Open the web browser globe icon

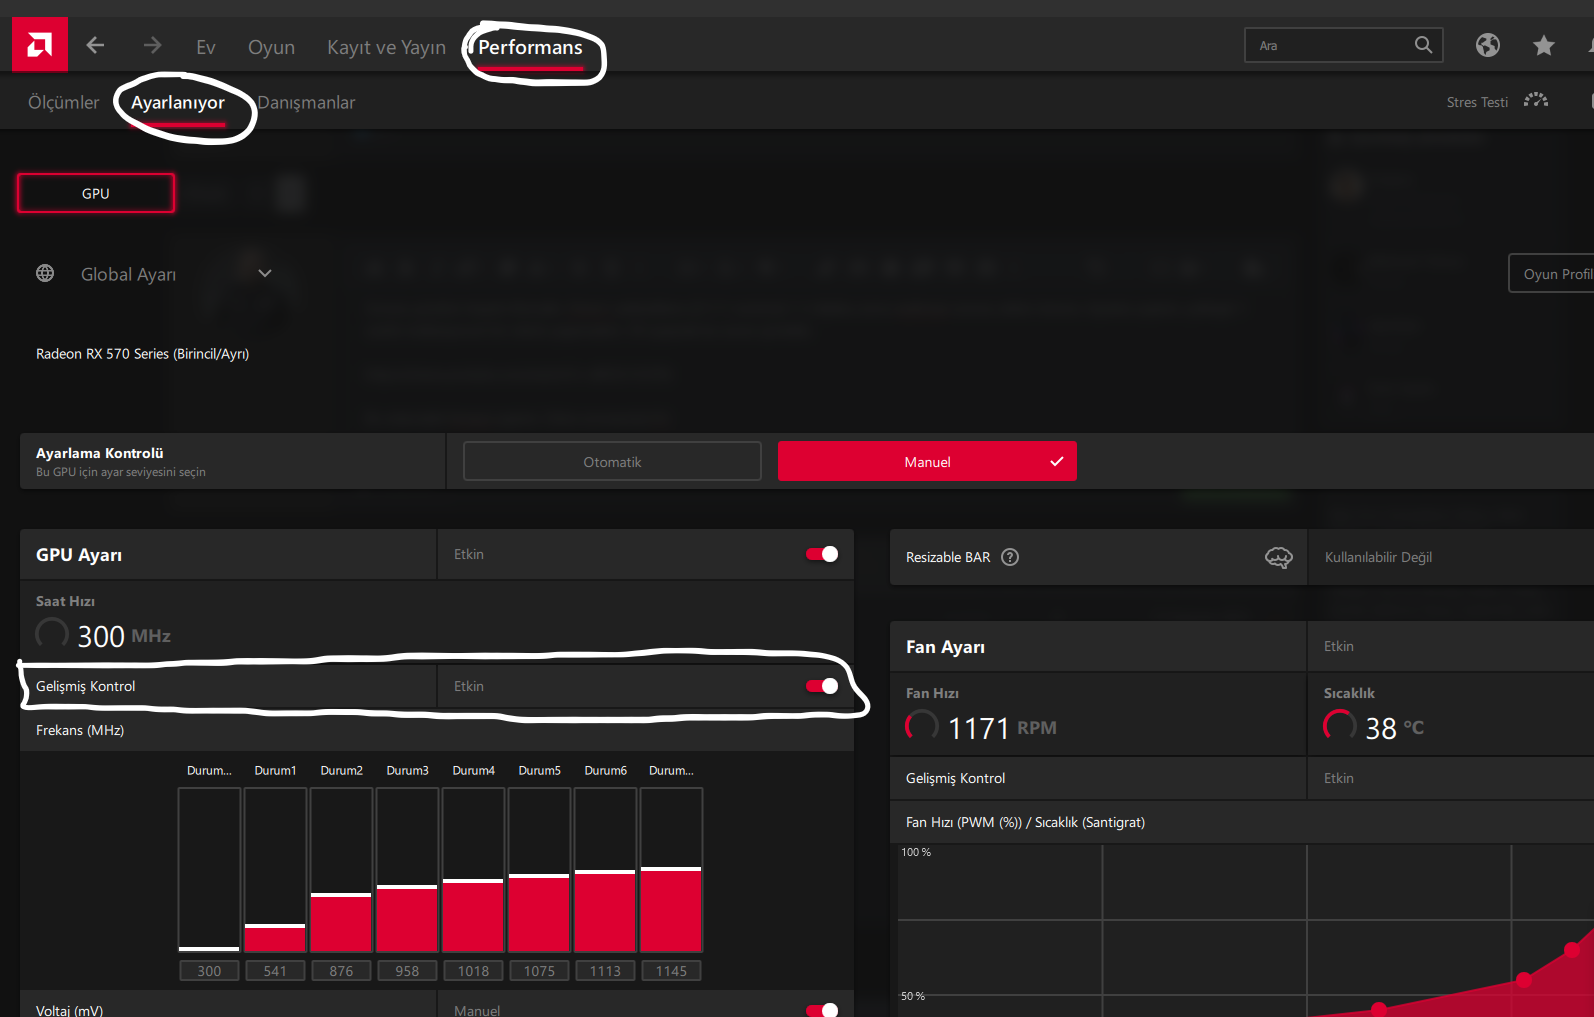click(x=1488, y=45)
